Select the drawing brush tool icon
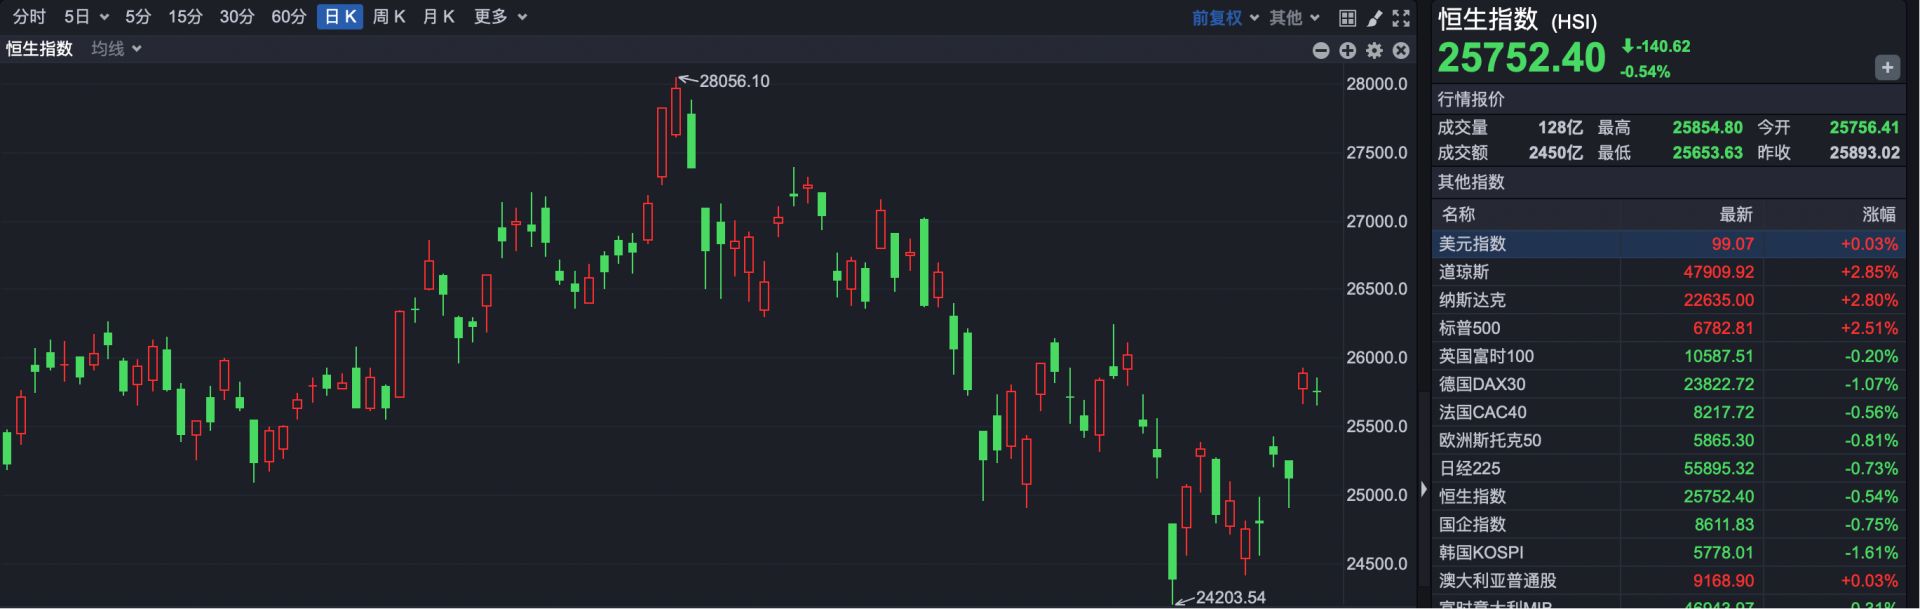Viewport: 1920px width, 609px height. (x=1374, y=18)
